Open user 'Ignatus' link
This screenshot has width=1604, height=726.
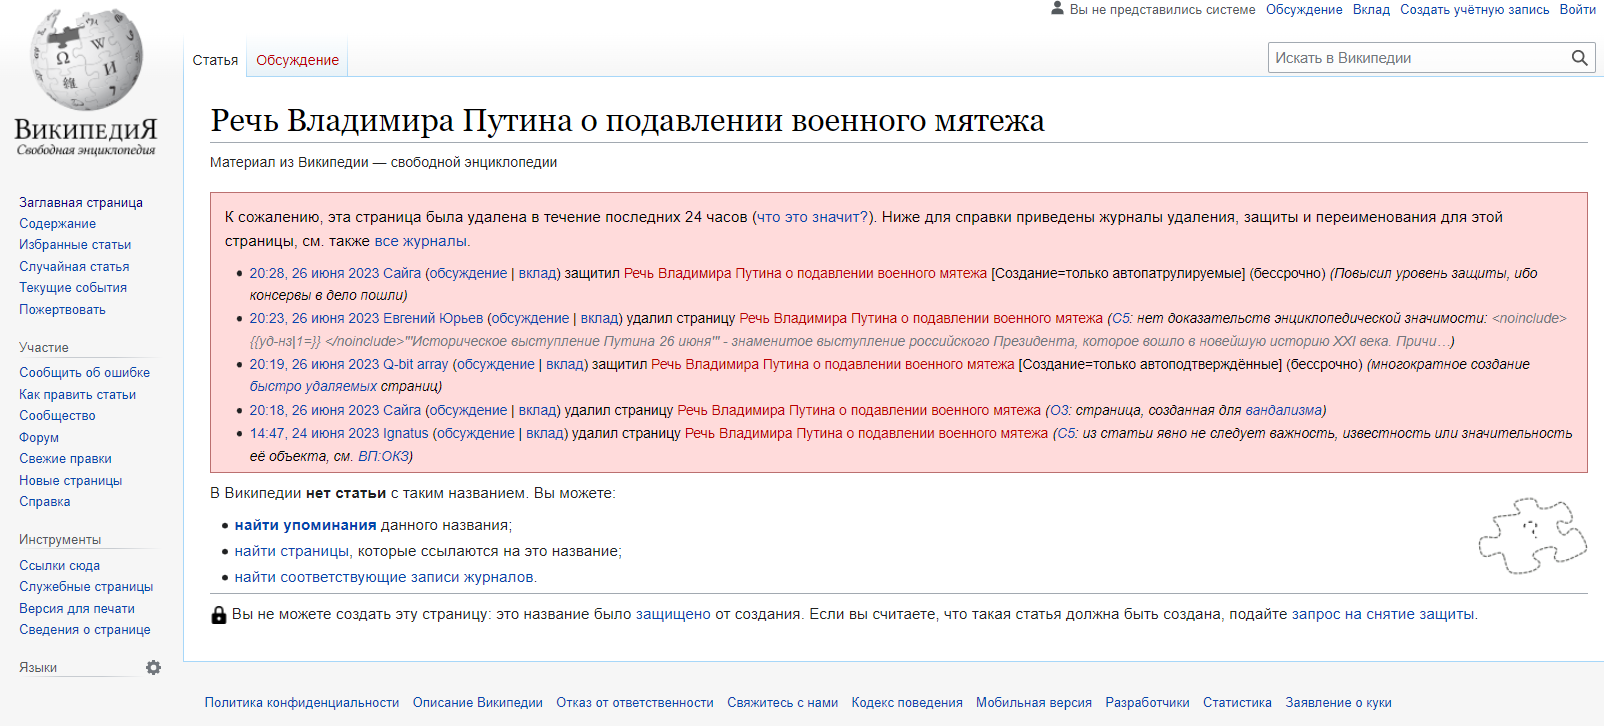[406, 433]
